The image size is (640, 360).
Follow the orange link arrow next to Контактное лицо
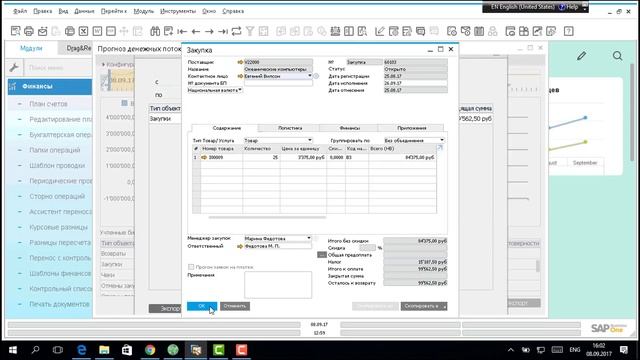pos(240,76)
